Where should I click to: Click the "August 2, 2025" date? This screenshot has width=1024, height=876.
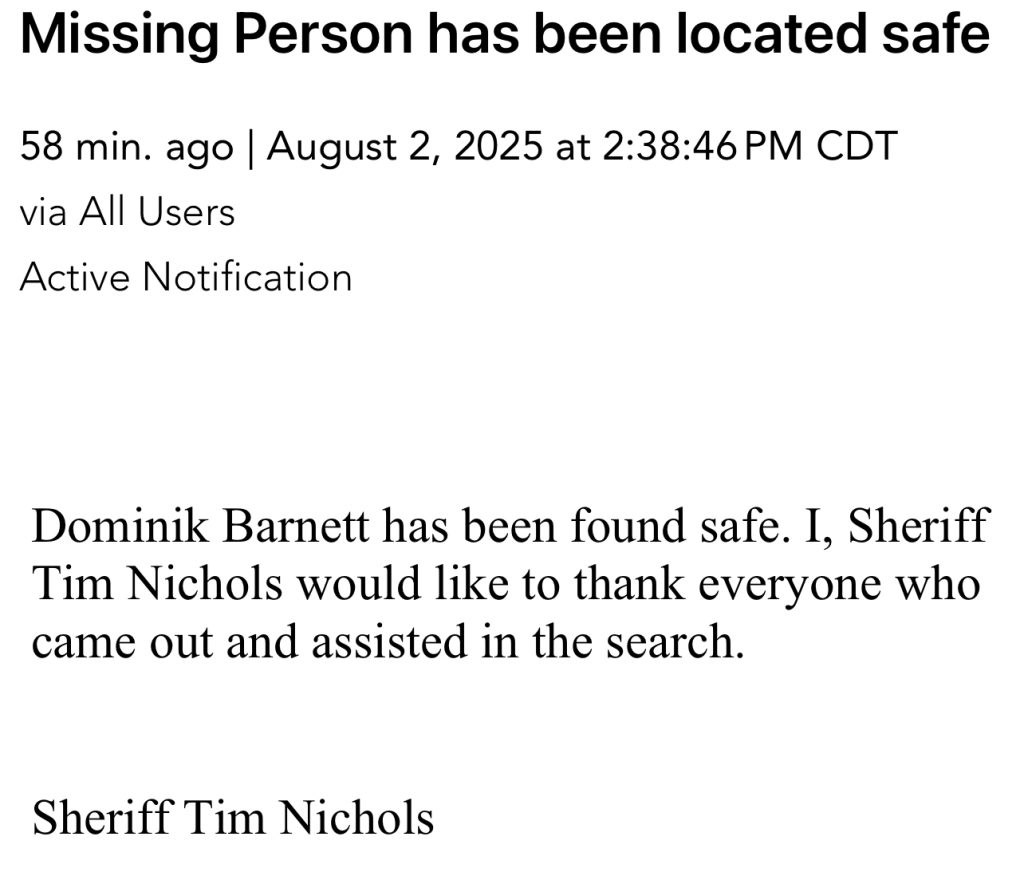point(404,148)
